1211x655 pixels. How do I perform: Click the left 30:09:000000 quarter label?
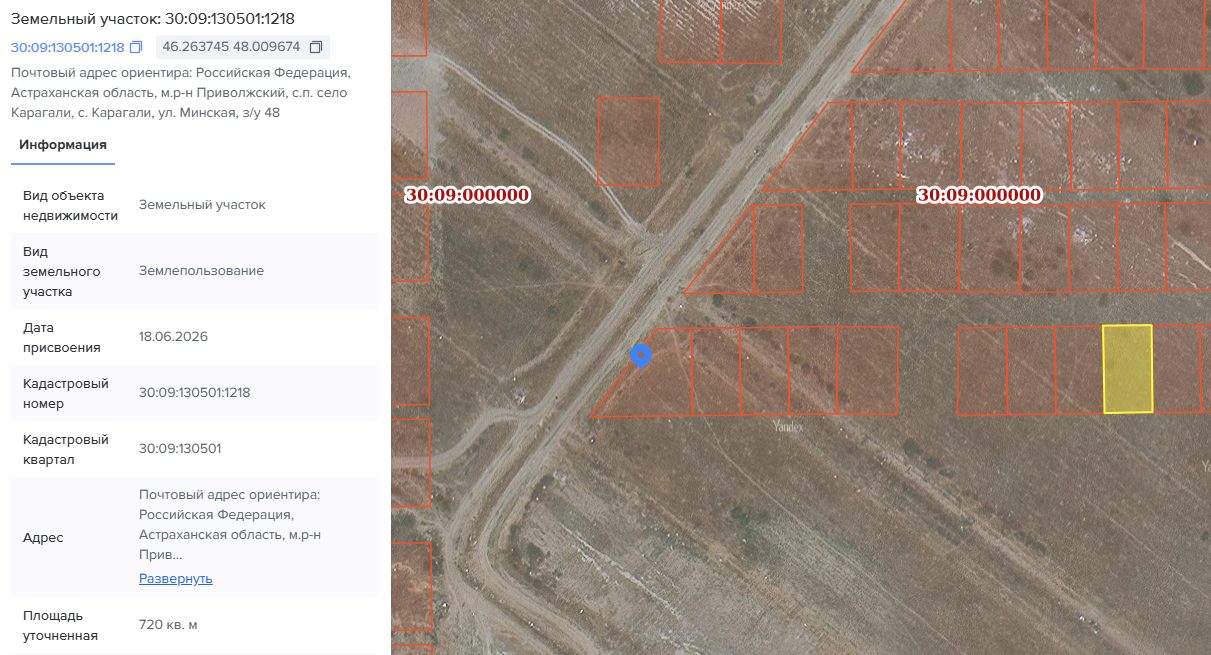coord(467,195)
